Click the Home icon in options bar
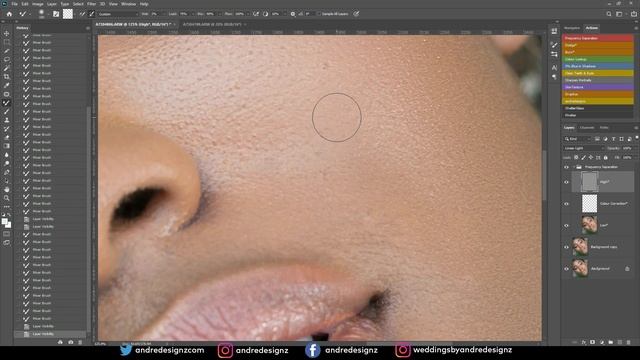Screen dimensions: 640x360 click(9, 14)
